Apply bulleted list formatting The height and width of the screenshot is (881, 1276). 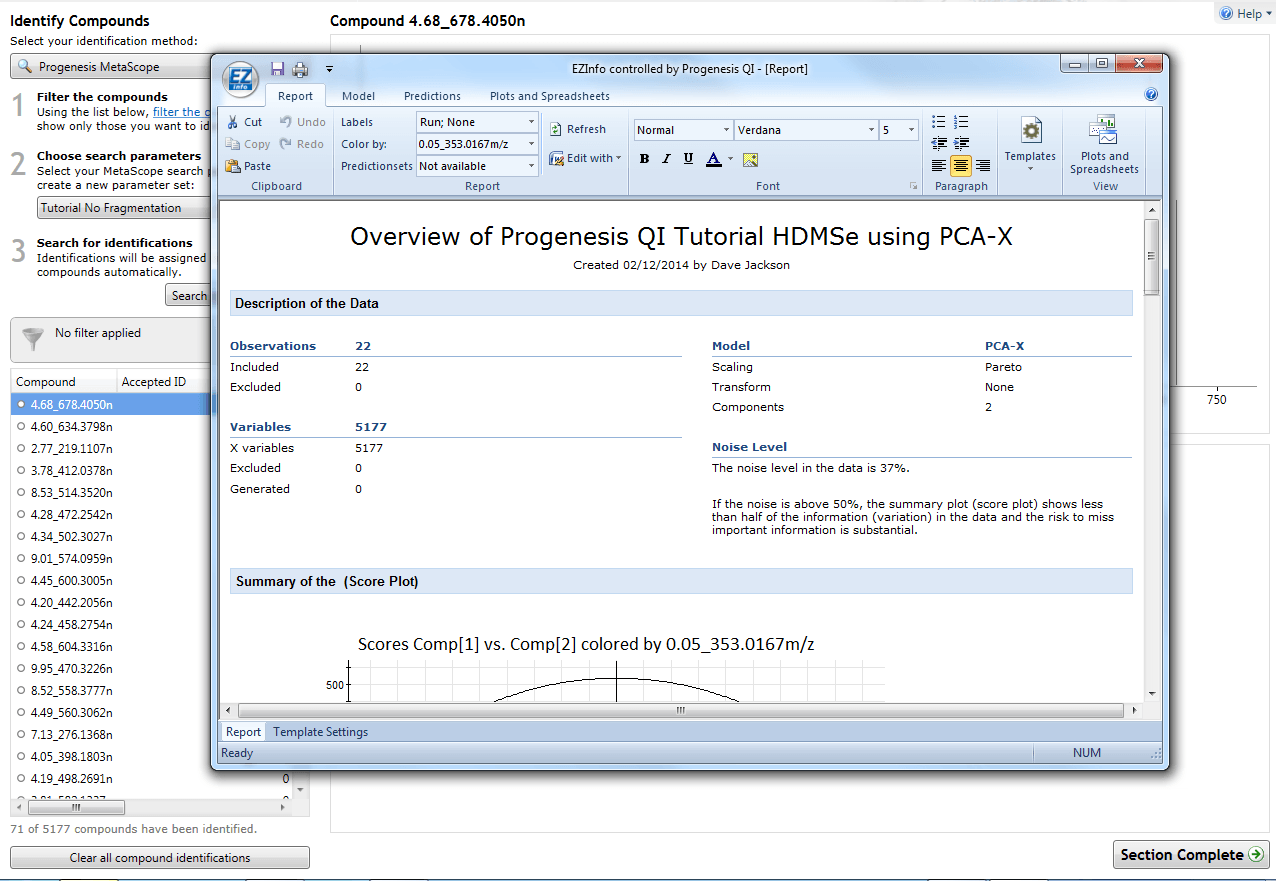pos(938,122)
